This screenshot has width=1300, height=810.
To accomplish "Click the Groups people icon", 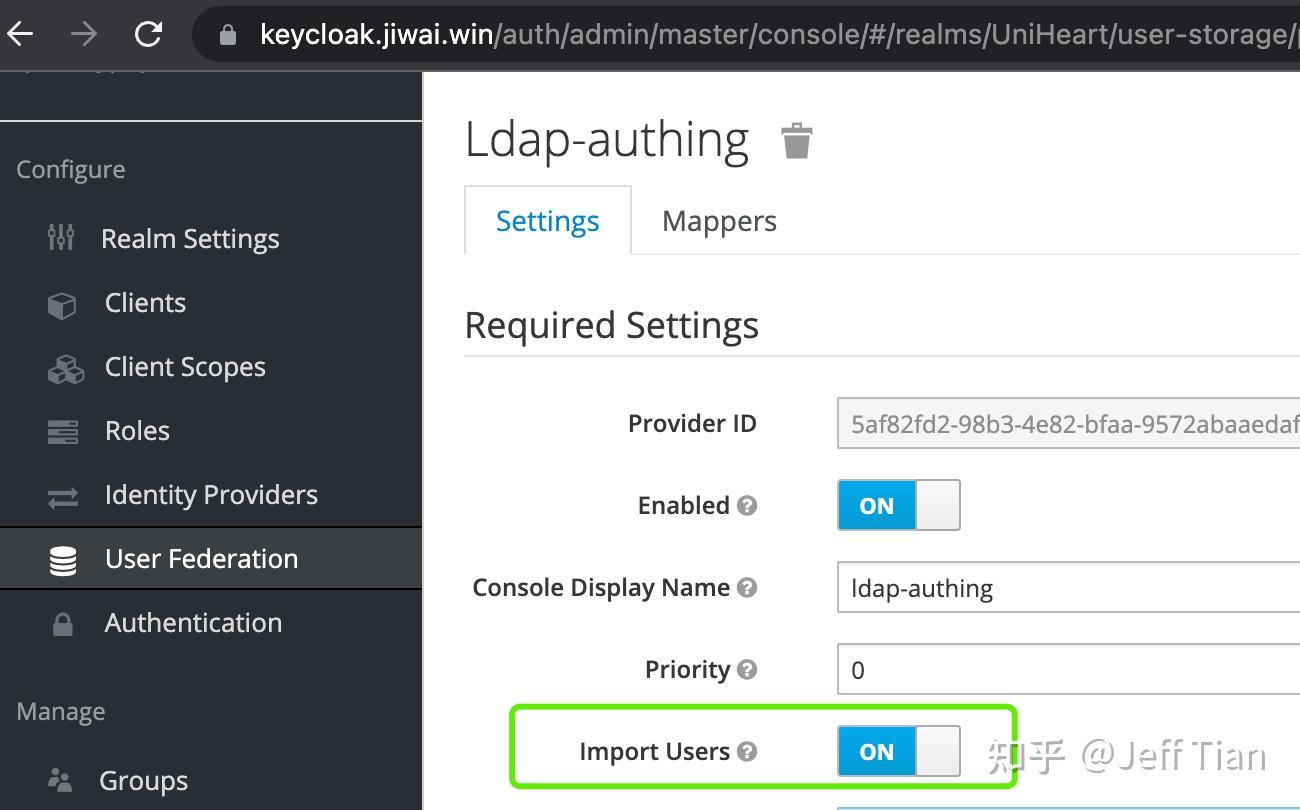I will coord(60,780).
